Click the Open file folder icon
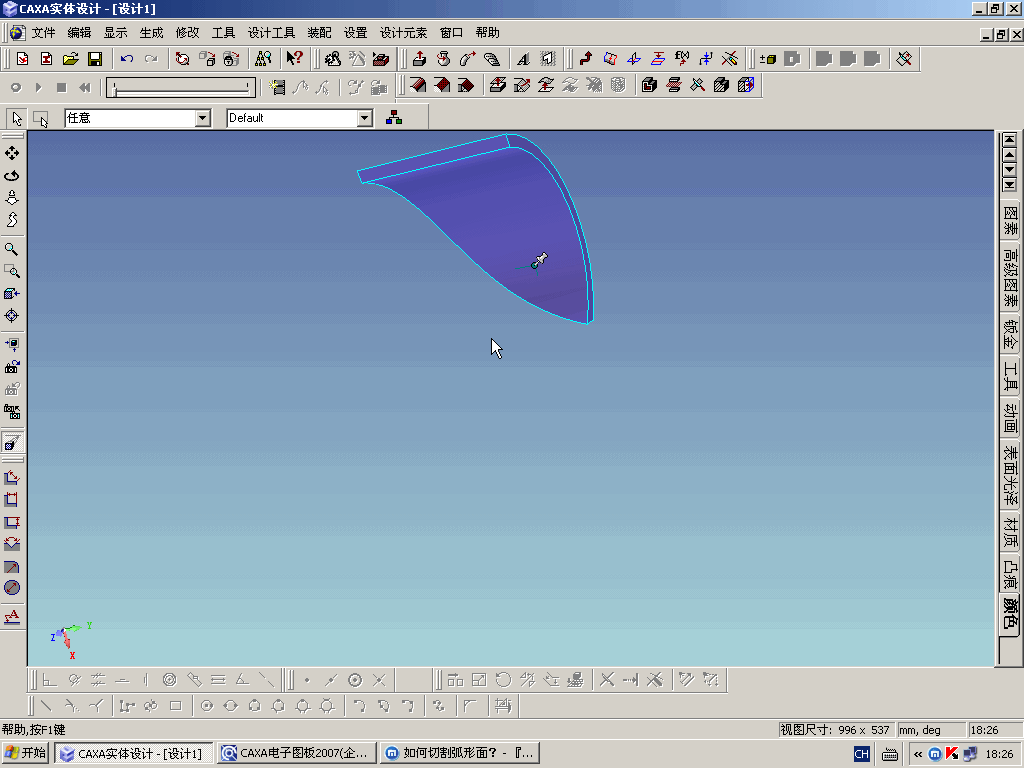The width and height of the screenshot is (1024, 768). 71,59
